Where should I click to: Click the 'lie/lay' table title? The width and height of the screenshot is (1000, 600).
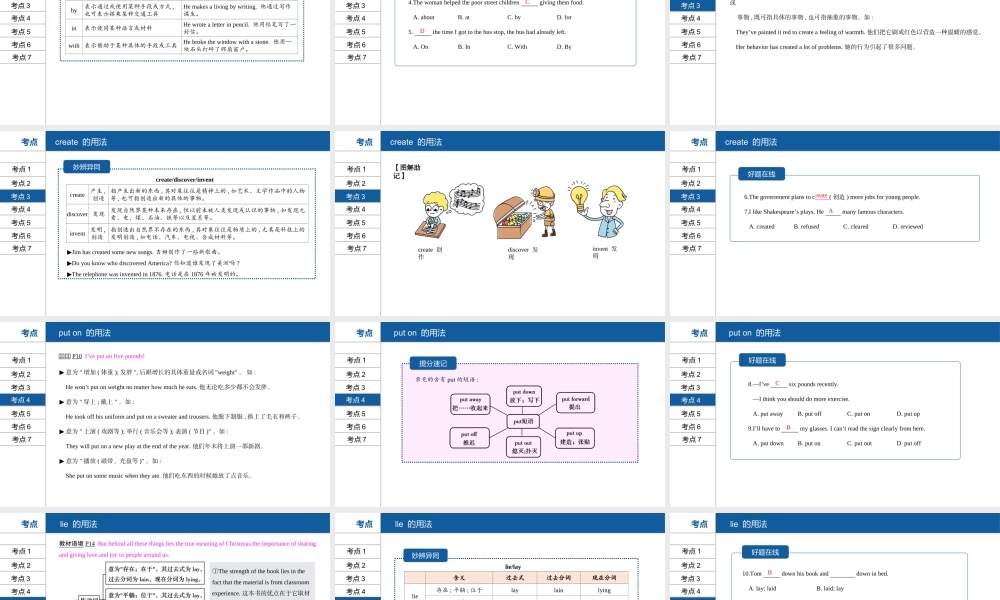[513, 566]
